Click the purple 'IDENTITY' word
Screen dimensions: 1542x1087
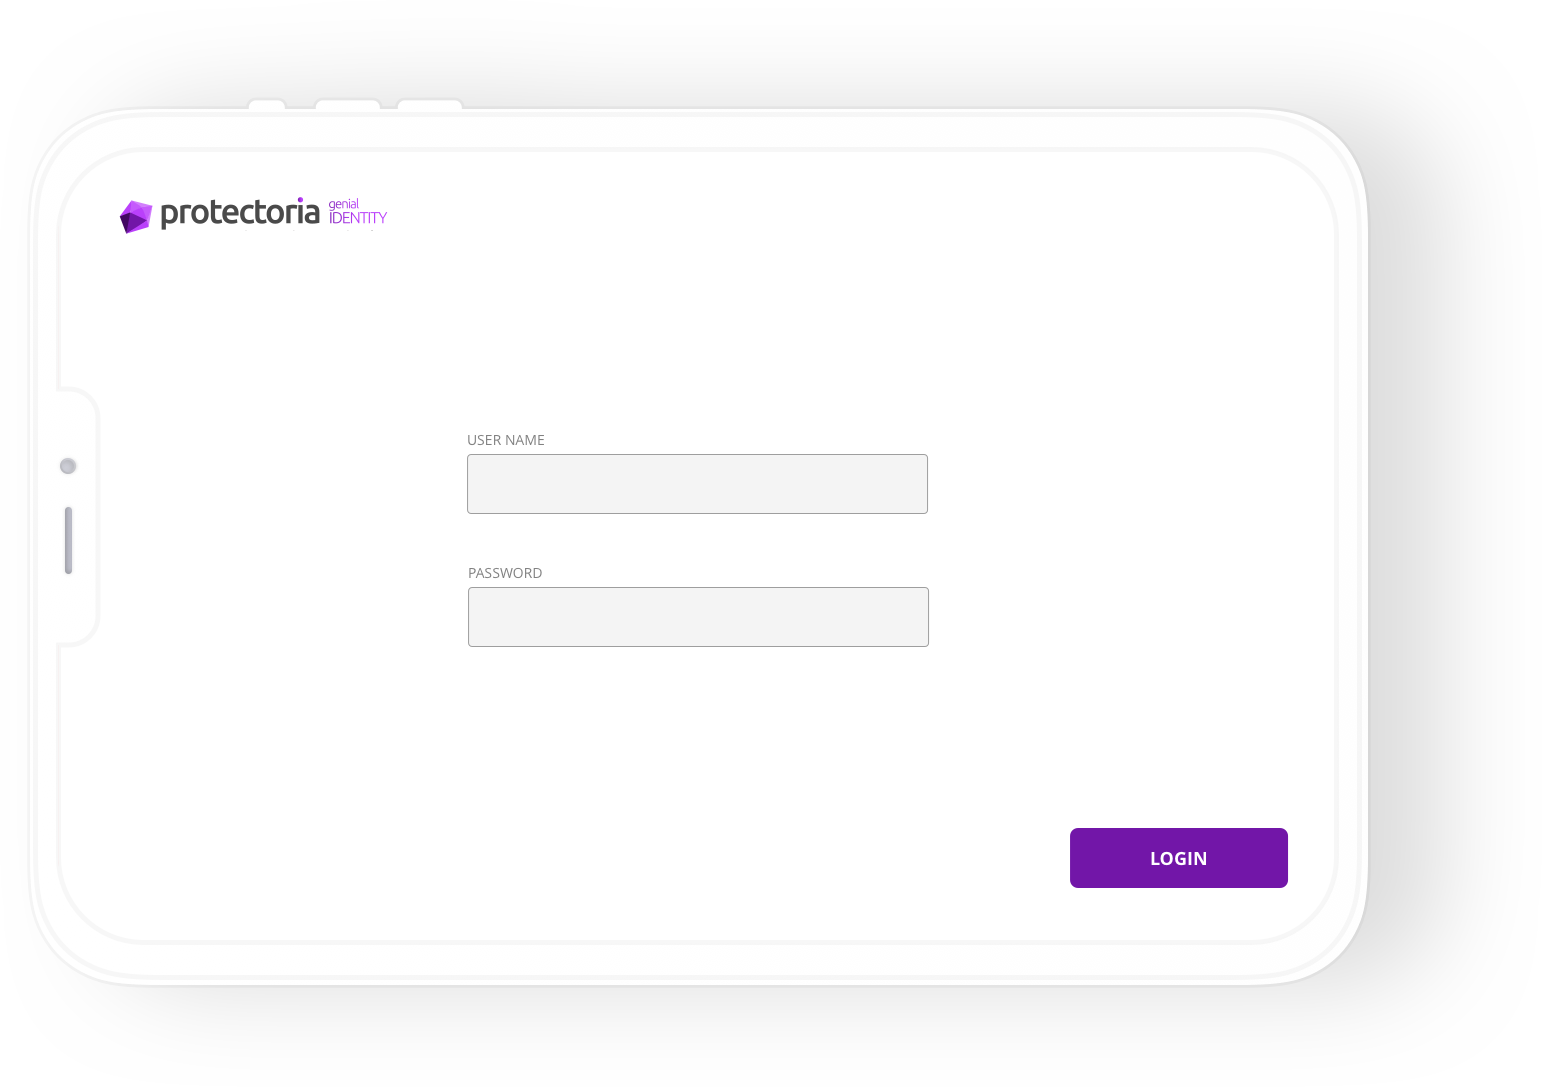click(x=358, y=218)
